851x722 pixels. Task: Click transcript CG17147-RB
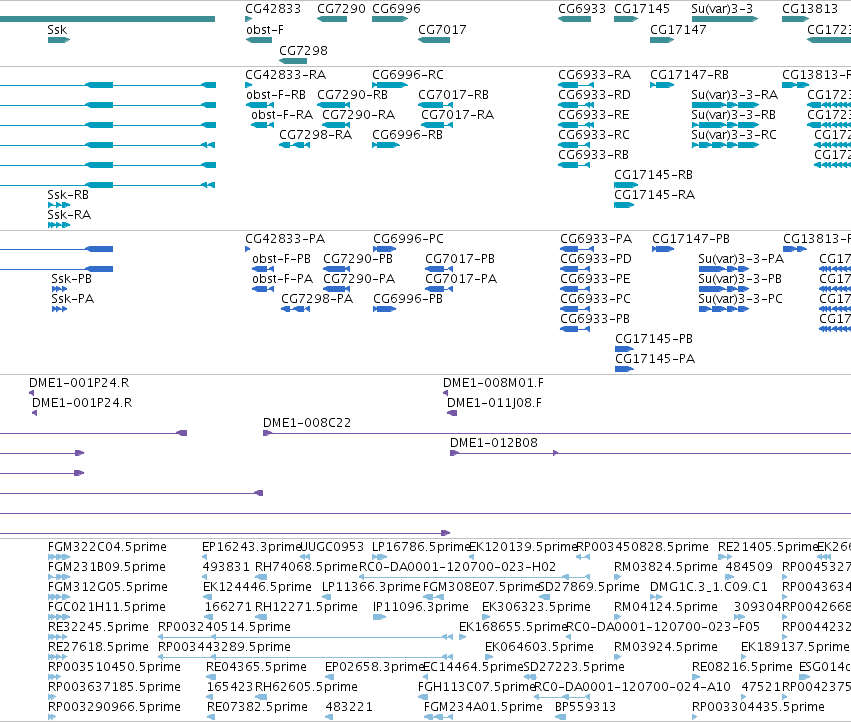689,74
